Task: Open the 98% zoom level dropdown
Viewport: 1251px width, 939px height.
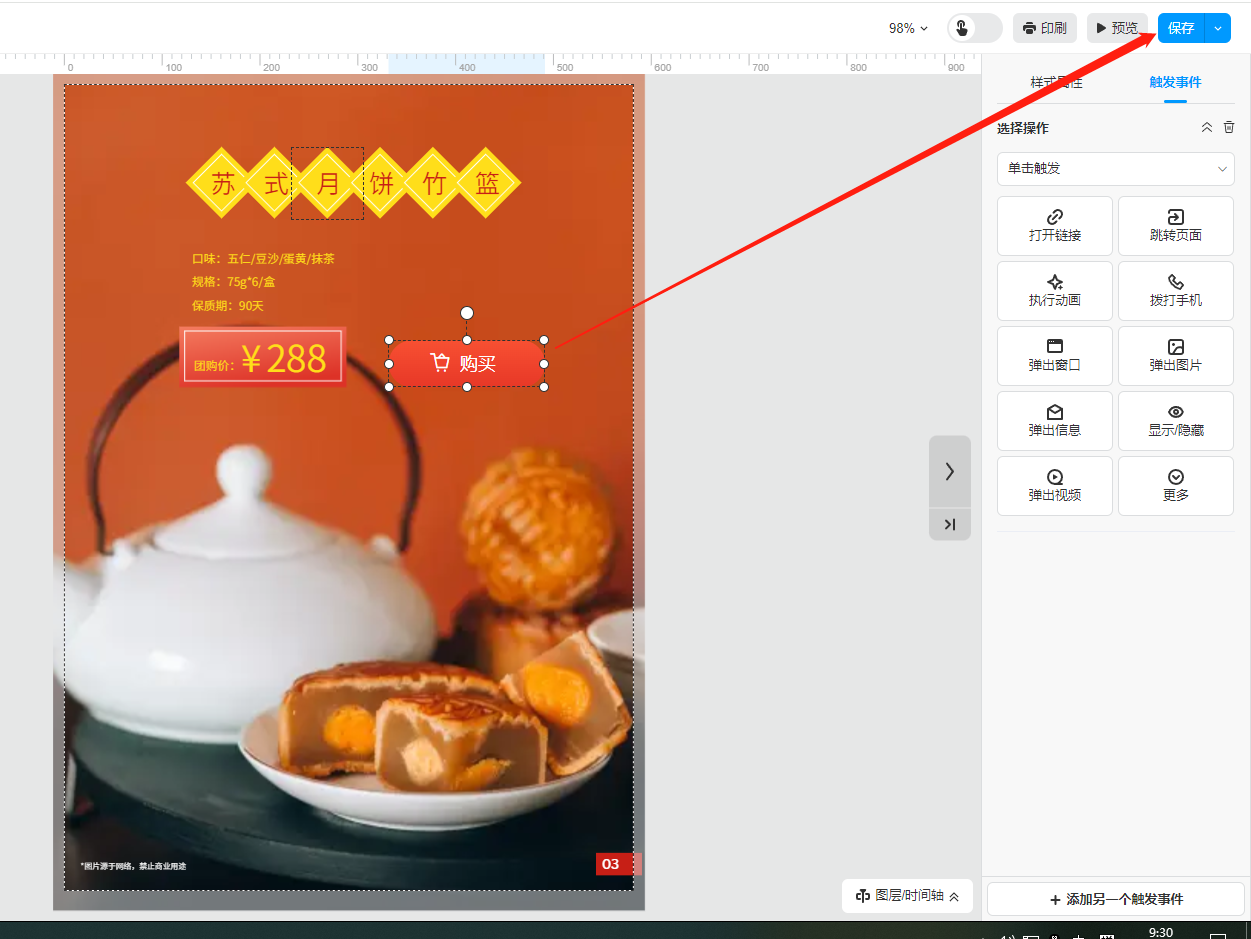Action: tap(908, 28)
